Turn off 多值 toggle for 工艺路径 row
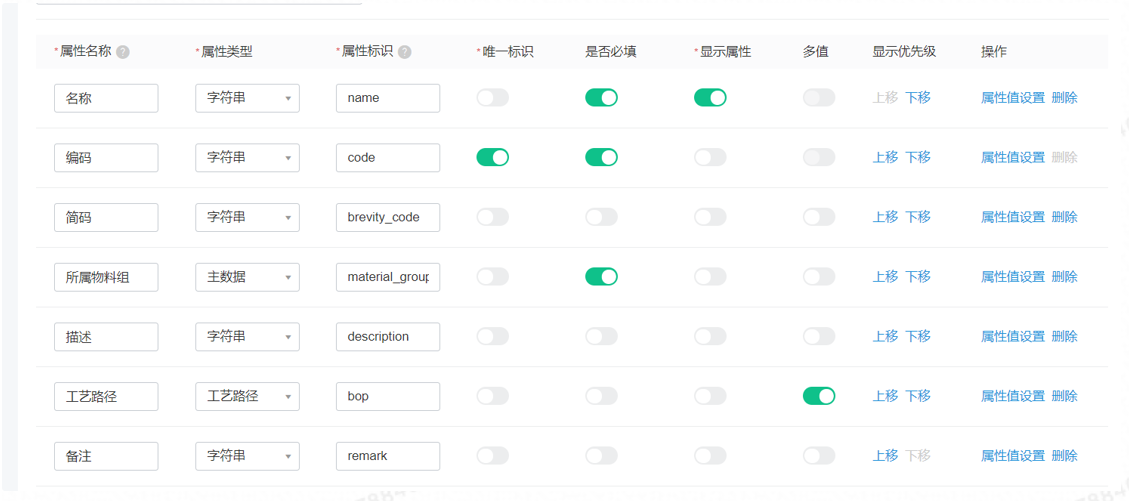This screenshot has height=501, width=1129. pyautogui.click(x=819, y=396)
